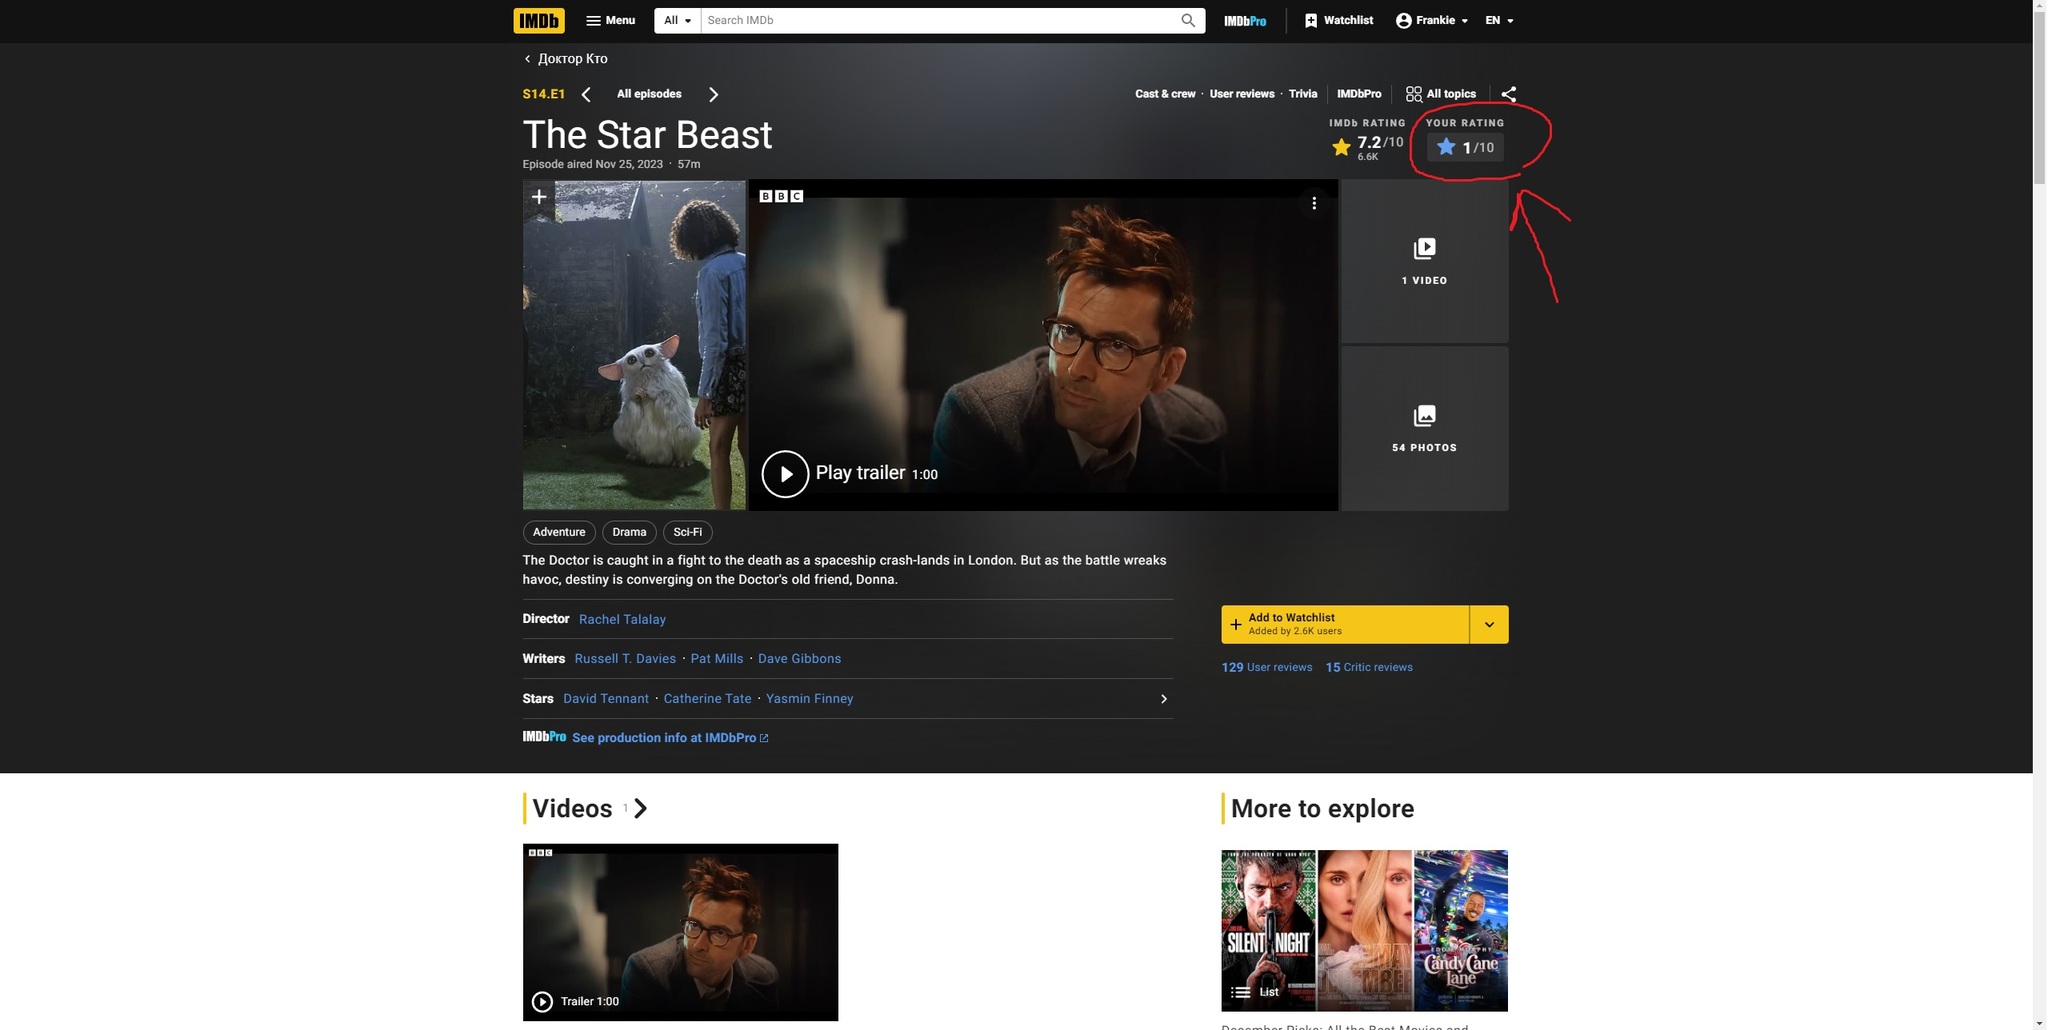Click the share icon

1508,94
